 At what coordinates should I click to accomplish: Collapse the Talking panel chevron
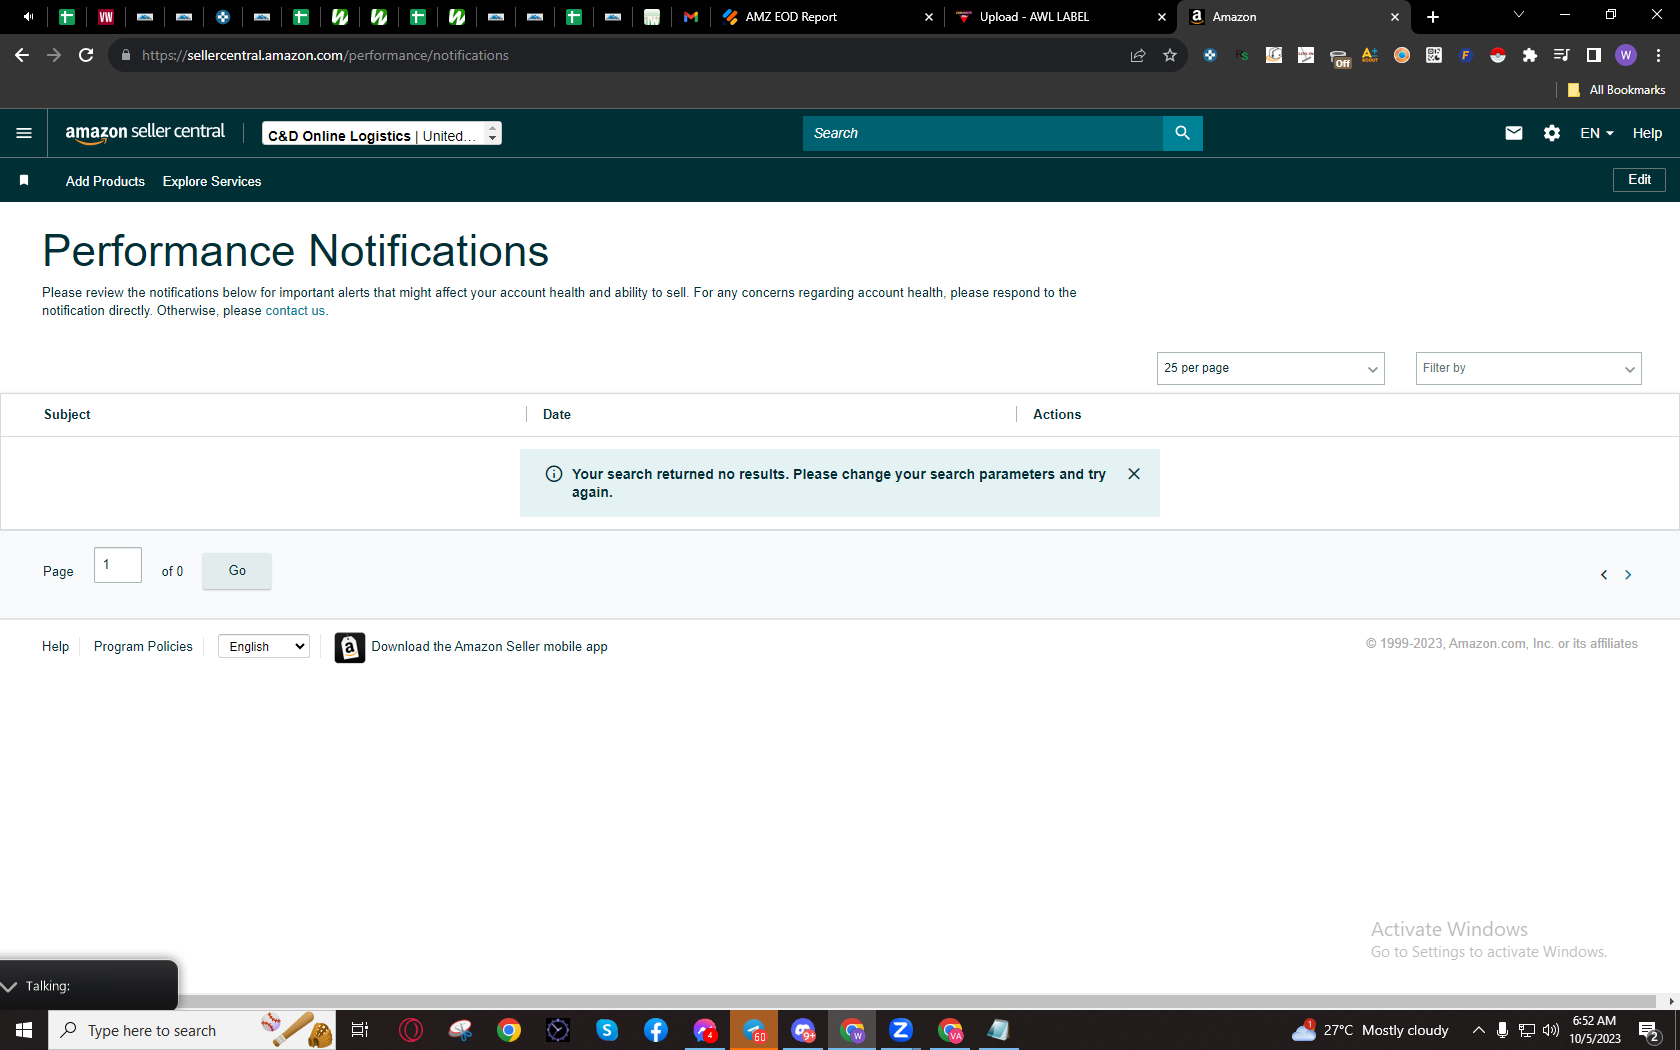coord(10,986)
